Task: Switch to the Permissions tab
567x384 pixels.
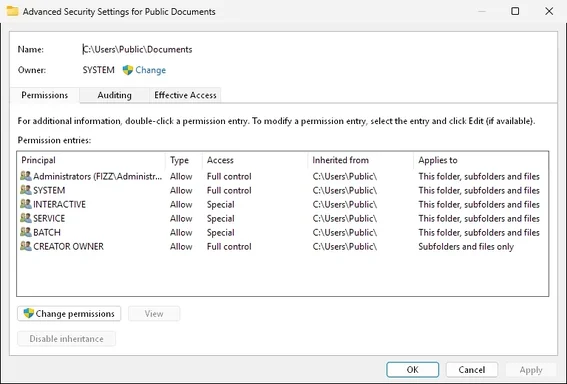Action: tap(44, 95)
